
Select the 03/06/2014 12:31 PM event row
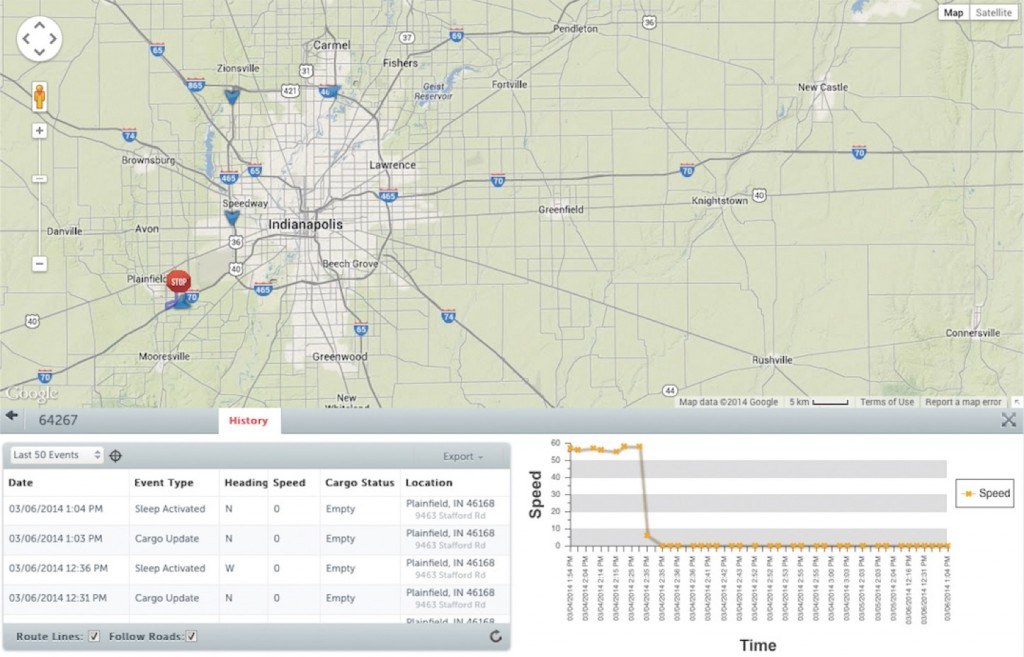(256, 598)
